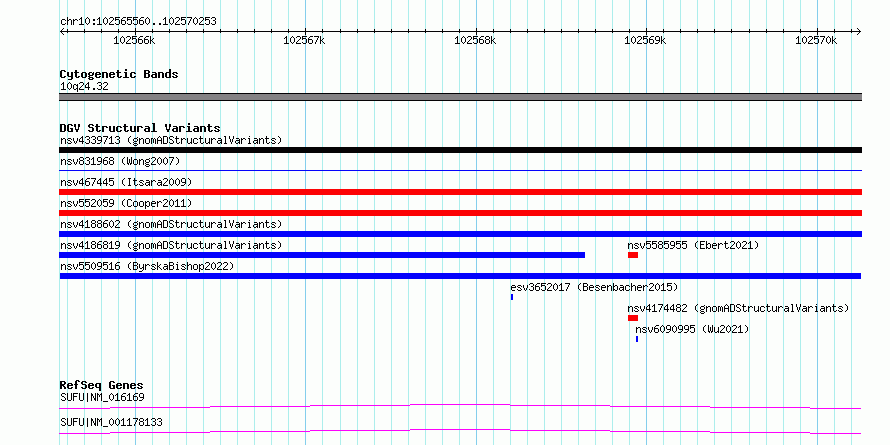Viewport: 890px width, 445px height.
Task: Click the 102570k ruler tick label
Action: tap(816, 40)
